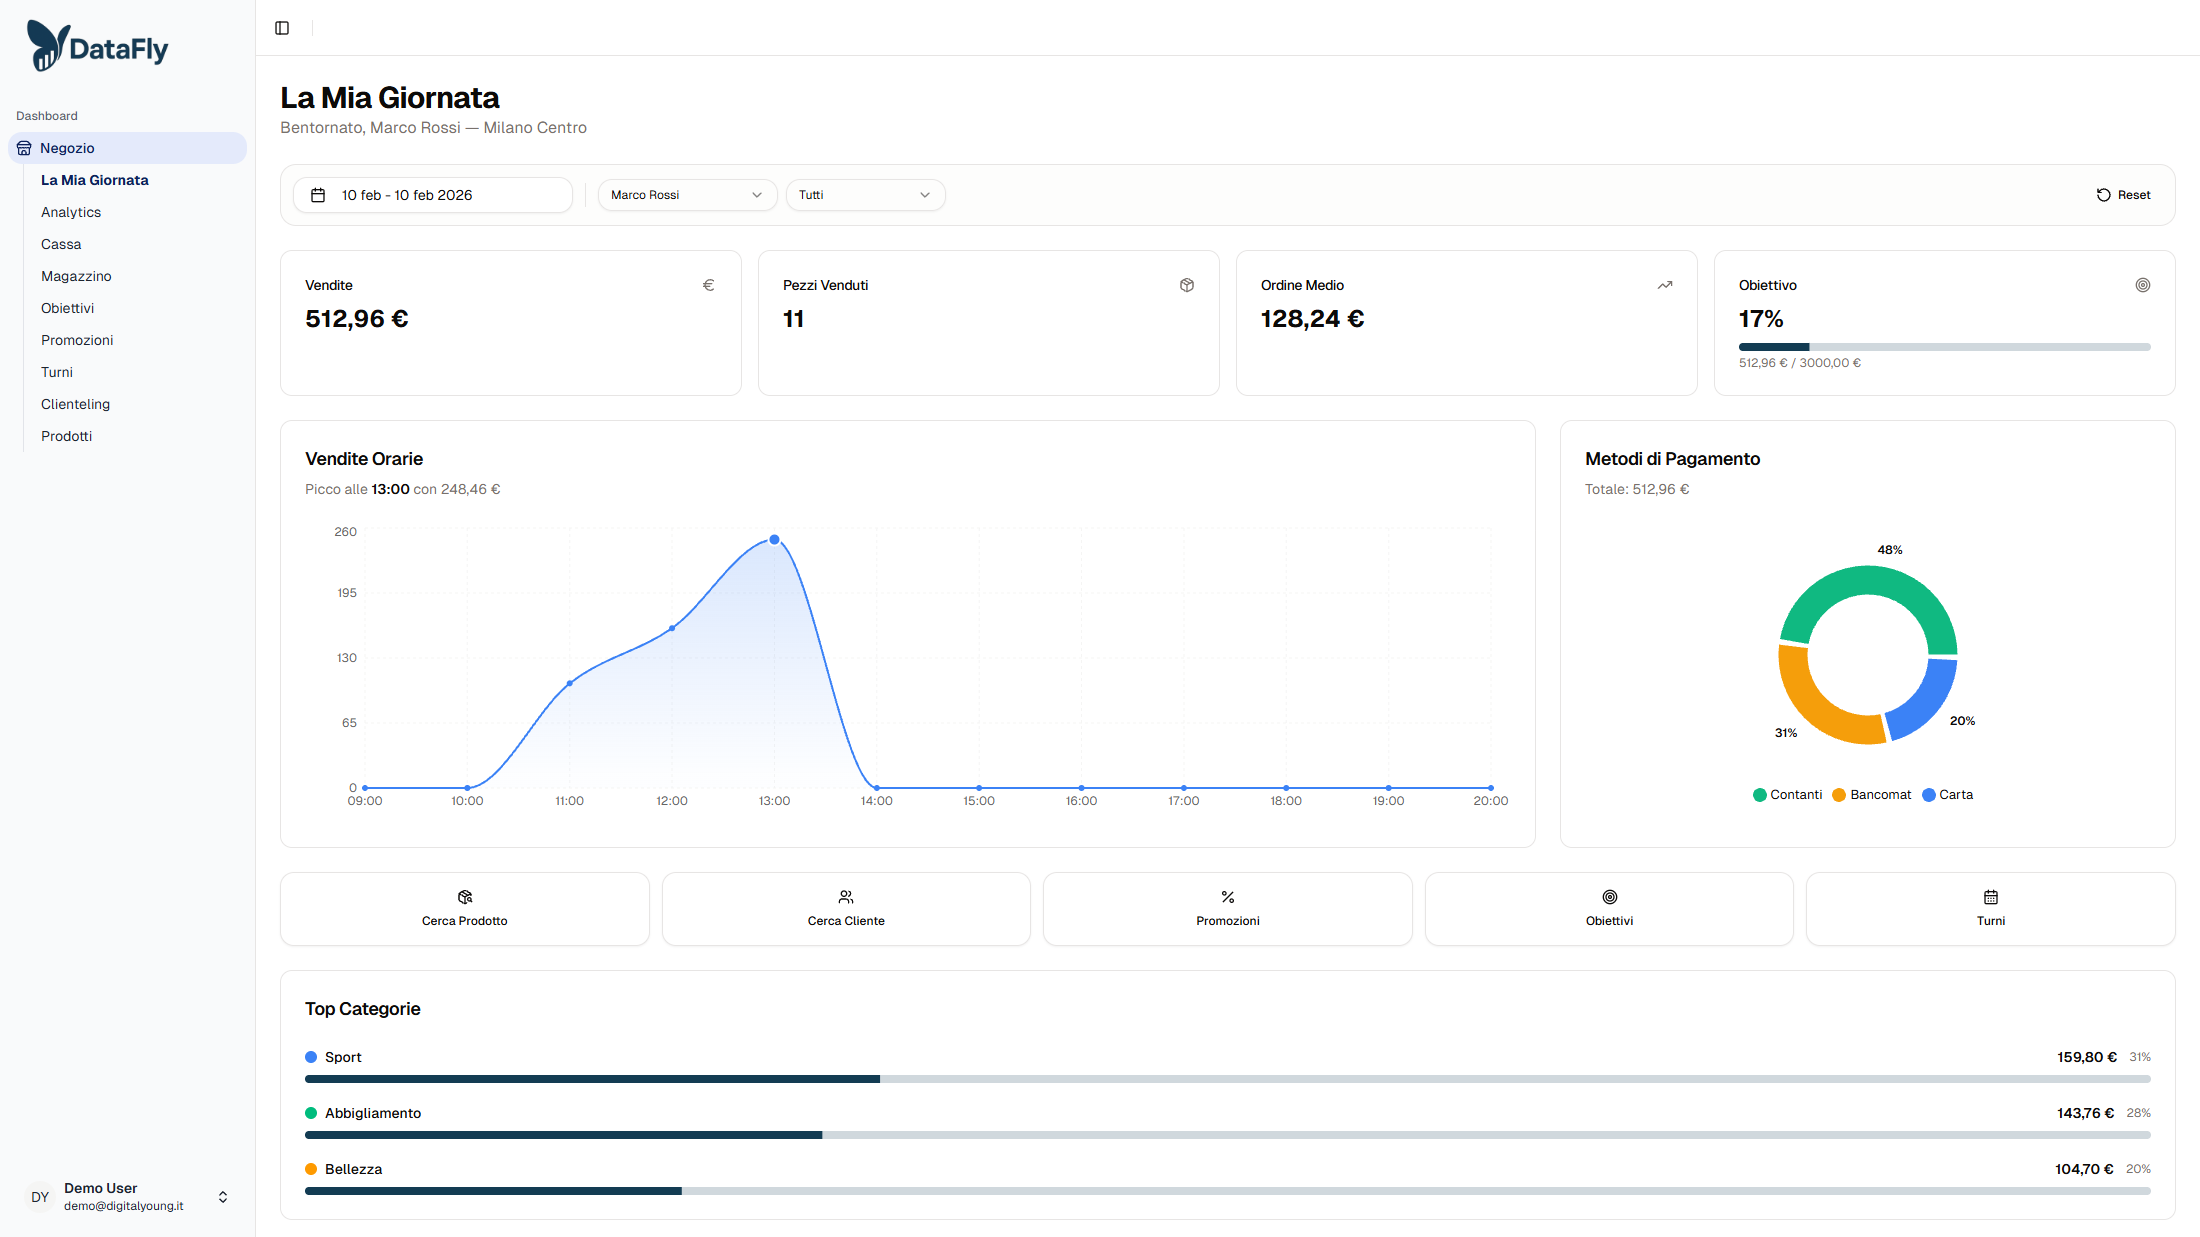Click the box icon in Pezzi Venduti card
Viewport: 2200px width, 1237px height.
pos(1186,285)
